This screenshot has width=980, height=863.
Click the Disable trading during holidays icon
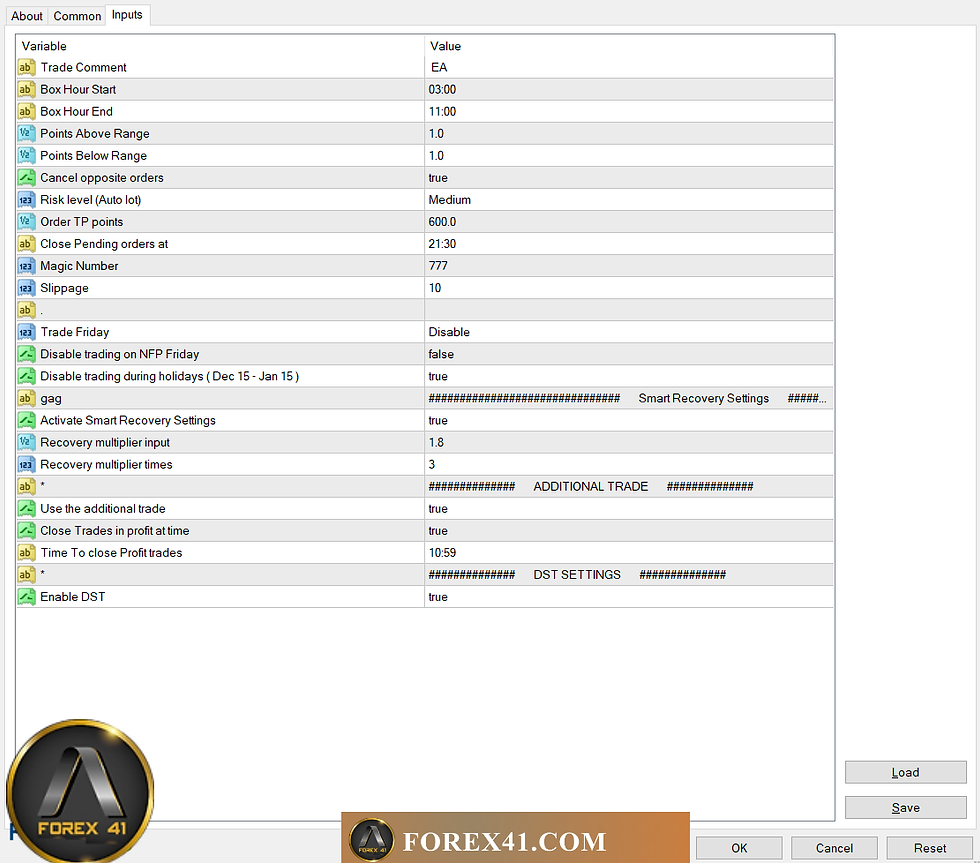26,376
